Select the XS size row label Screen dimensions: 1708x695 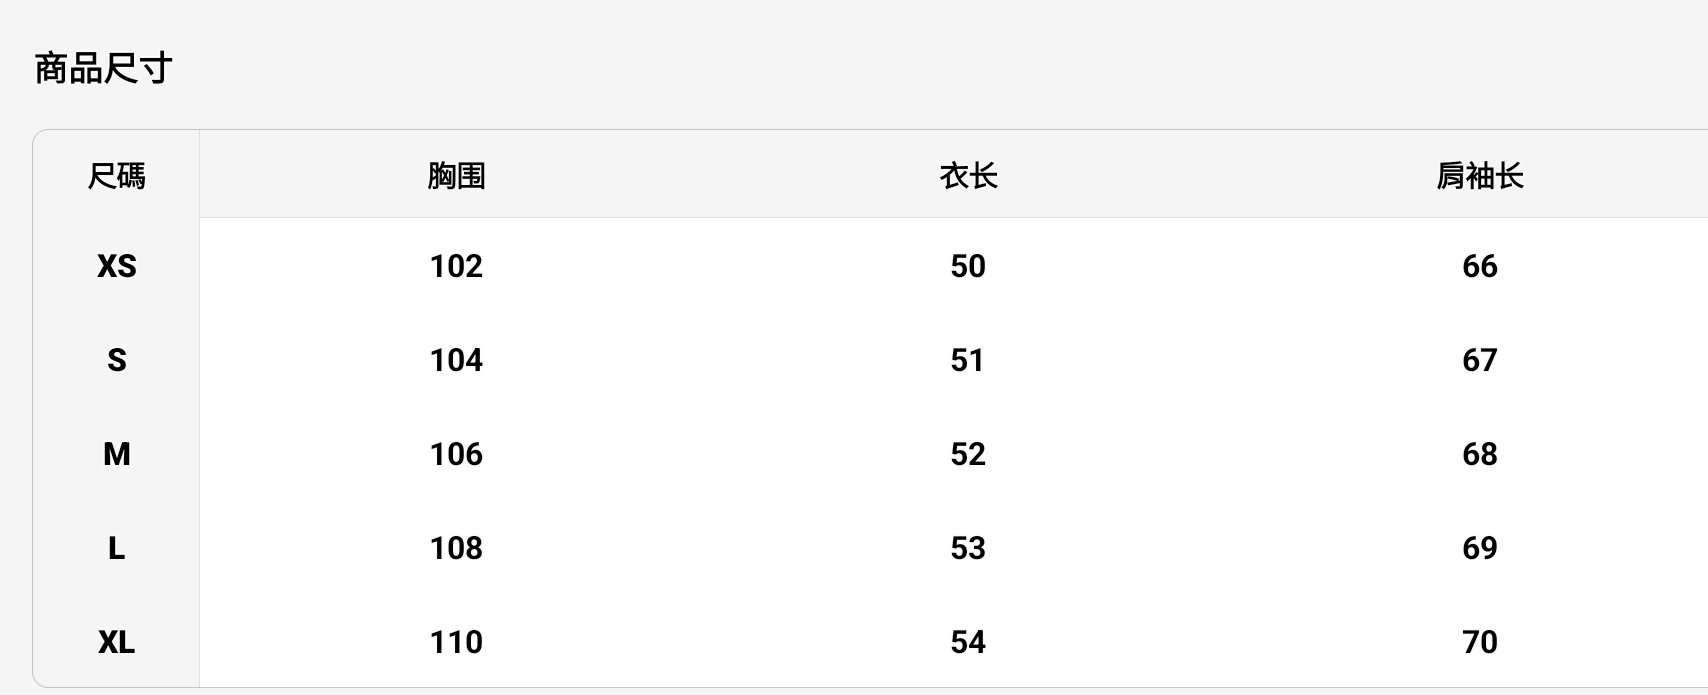pos(116,266)
